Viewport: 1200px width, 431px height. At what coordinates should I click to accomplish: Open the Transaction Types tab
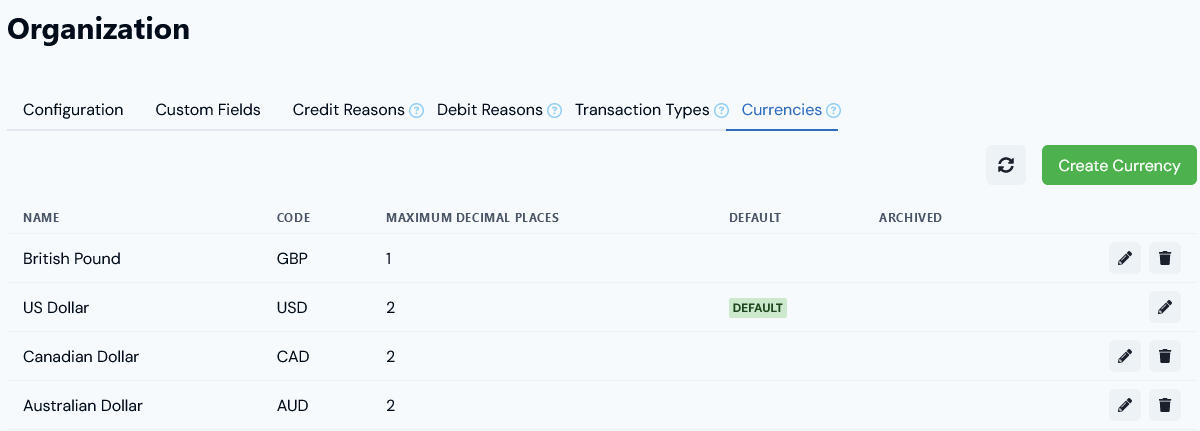coord(642,110)
